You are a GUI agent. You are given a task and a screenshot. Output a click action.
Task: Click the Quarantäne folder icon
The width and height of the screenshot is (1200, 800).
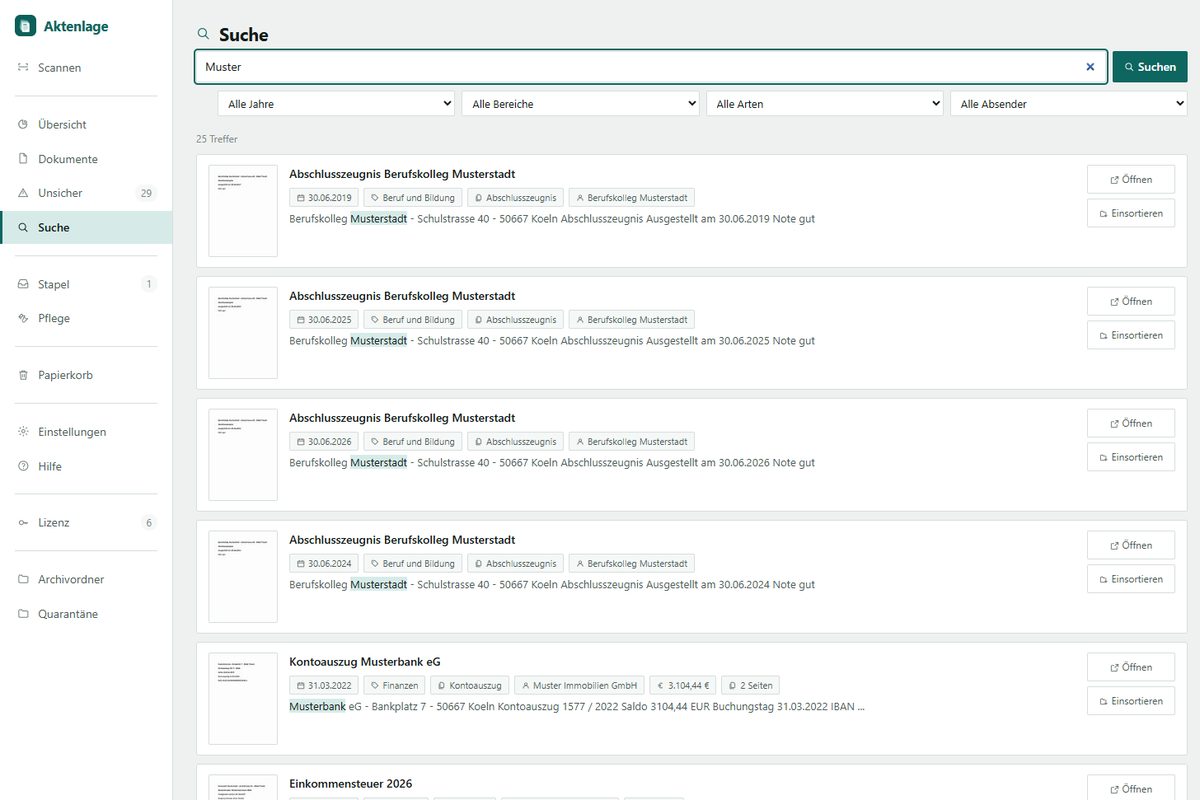pyautogui.click(x=23, y=614)
